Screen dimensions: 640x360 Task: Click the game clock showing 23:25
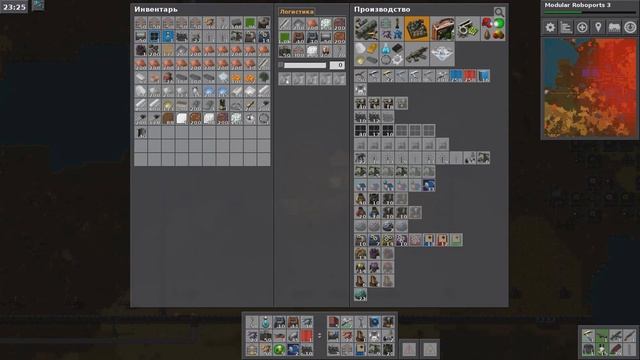pyautogui.click(x=14, y=7)
